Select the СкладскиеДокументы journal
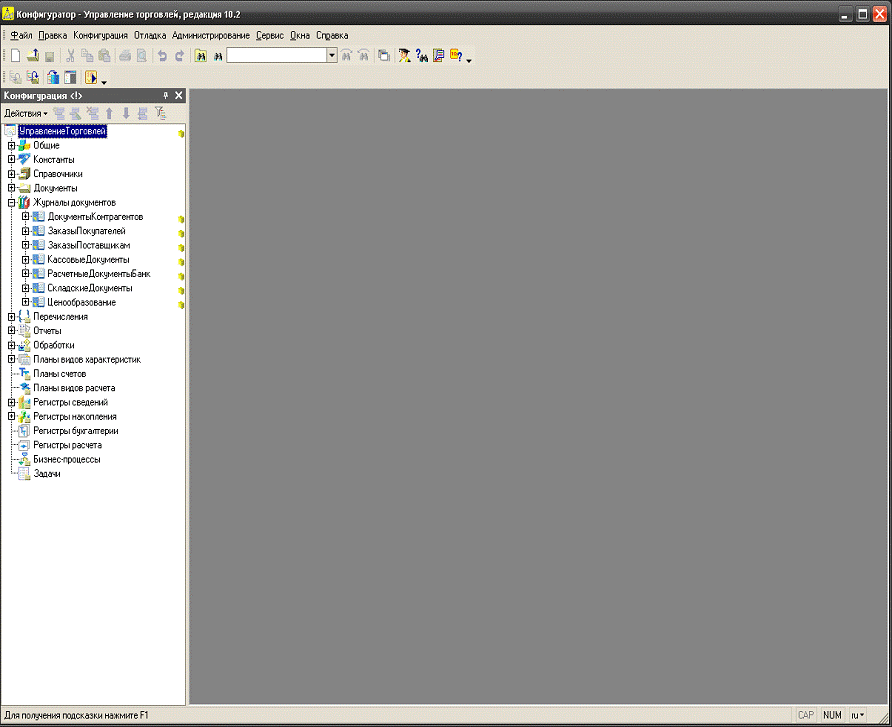Screen dimensions: 892x727 click(x=90, y=288)
